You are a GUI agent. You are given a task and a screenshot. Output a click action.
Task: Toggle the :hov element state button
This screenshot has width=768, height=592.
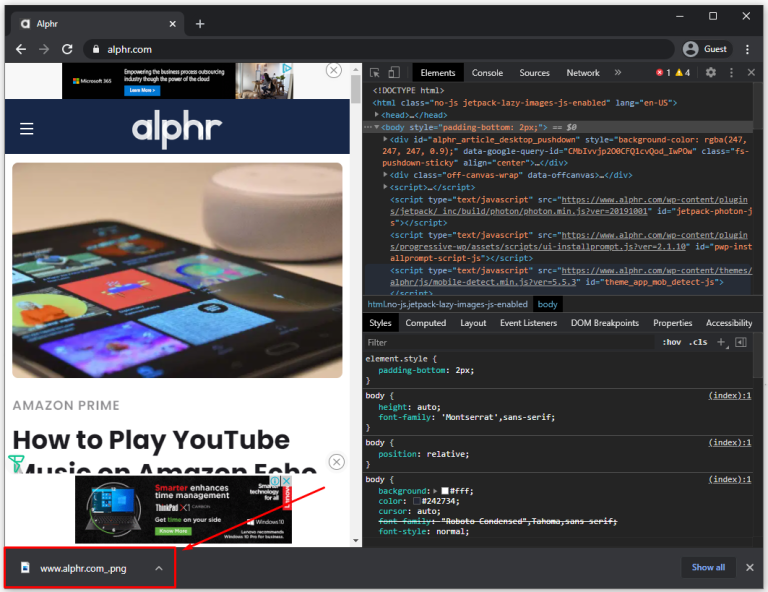coord(672,342)
